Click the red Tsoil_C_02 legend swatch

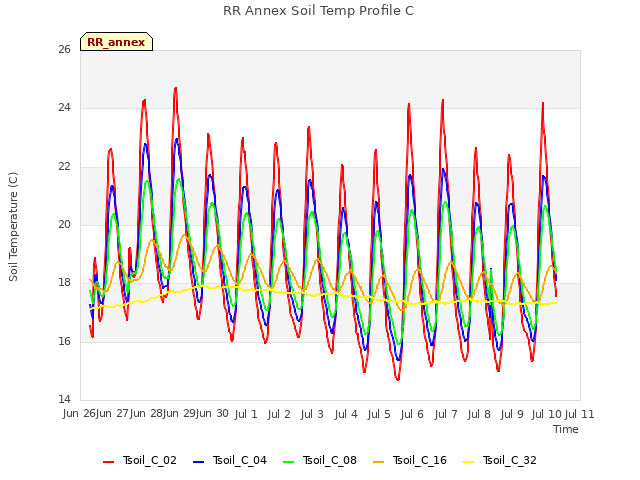(x=109, y=462)
